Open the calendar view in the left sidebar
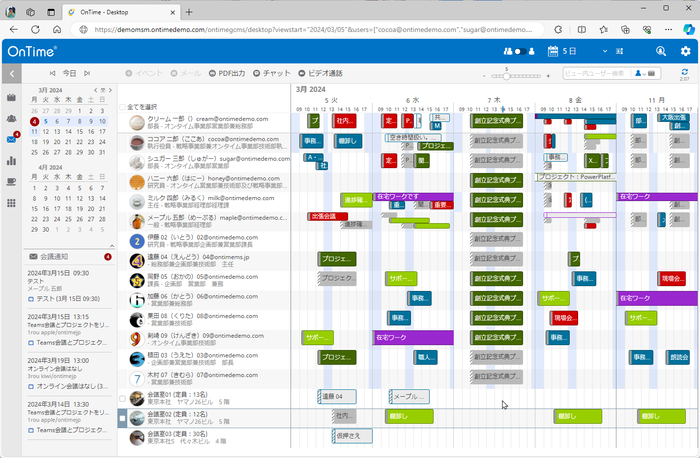Screen dimensions: 700x458 (12, 98)
